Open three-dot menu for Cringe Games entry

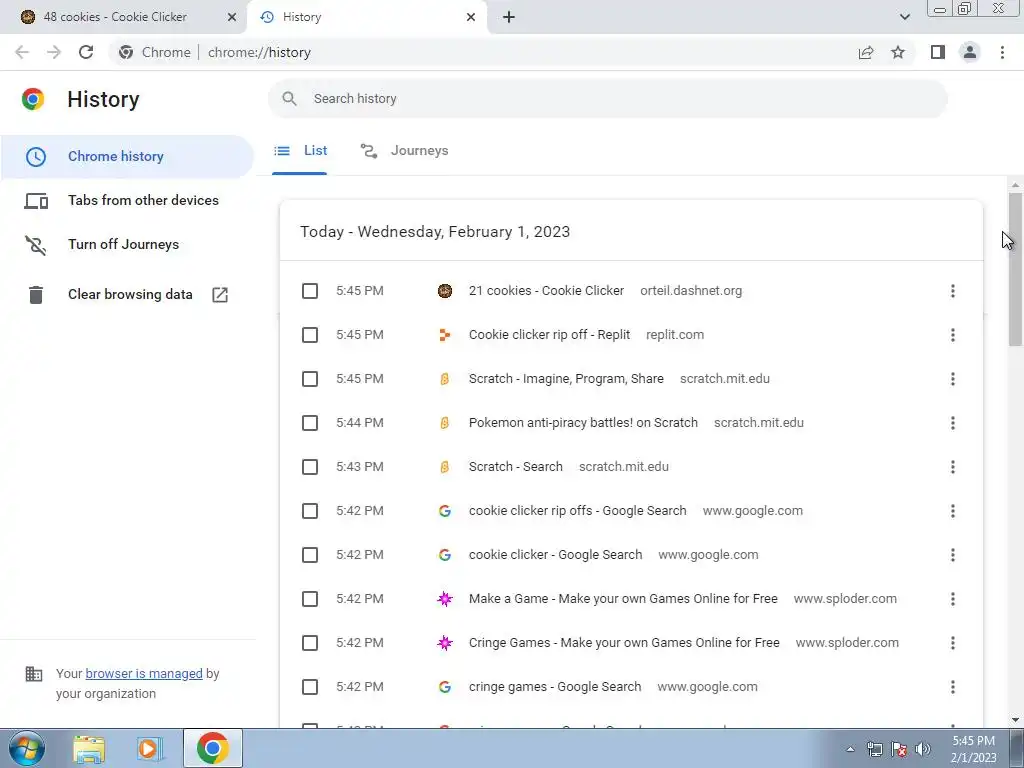(x=953, y=643)
